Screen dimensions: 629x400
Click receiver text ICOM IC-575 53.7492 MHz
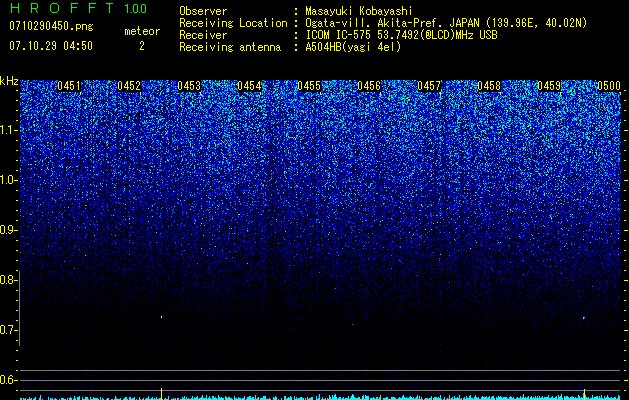point(401,35)
